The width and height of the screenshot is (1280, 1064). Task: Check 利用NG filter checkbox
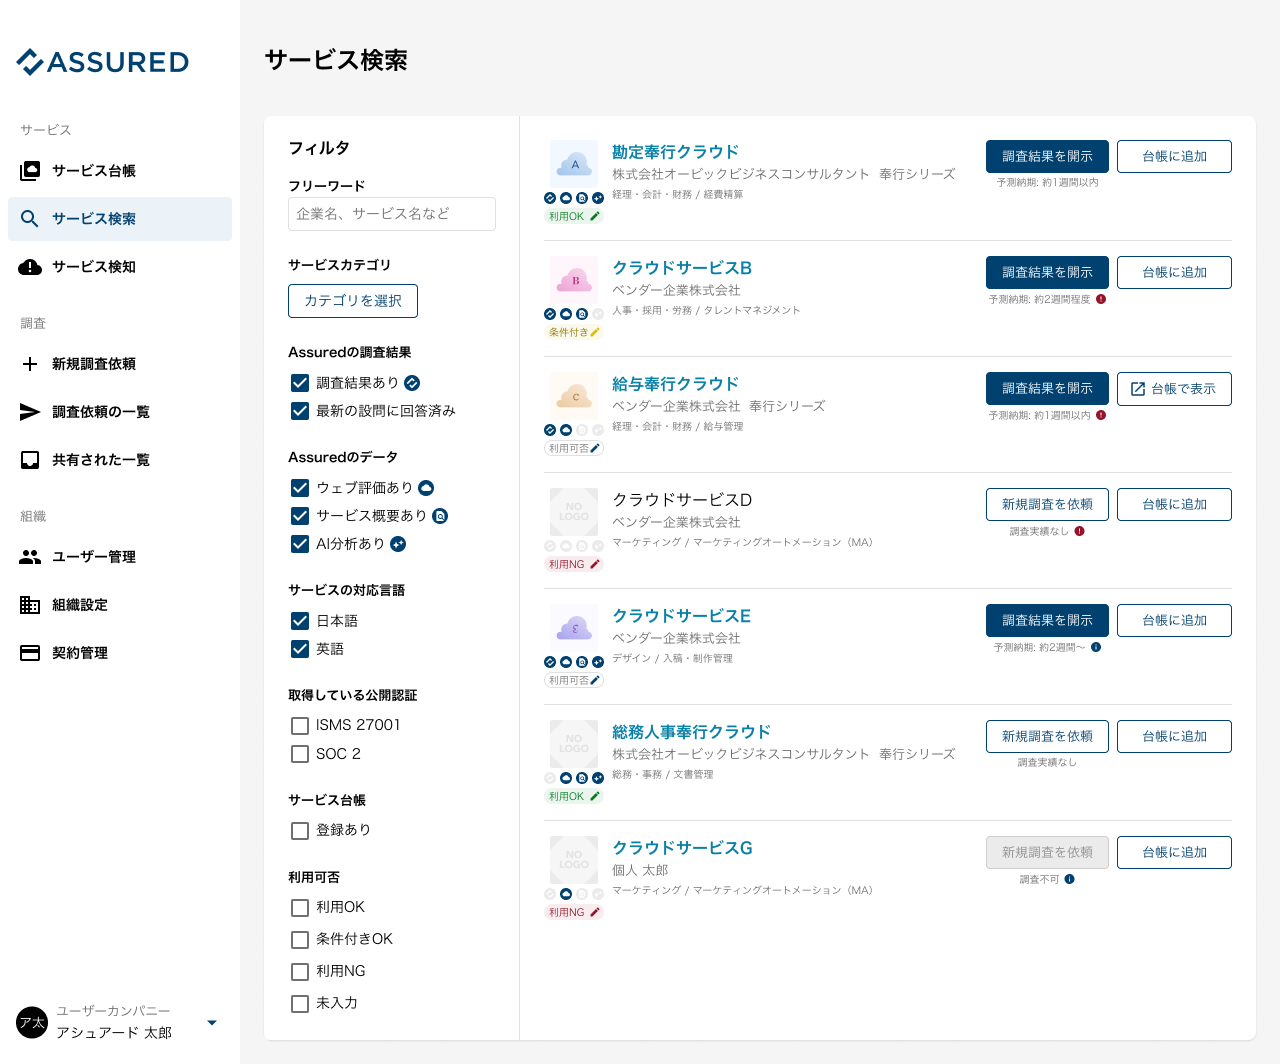click(300, 972)
